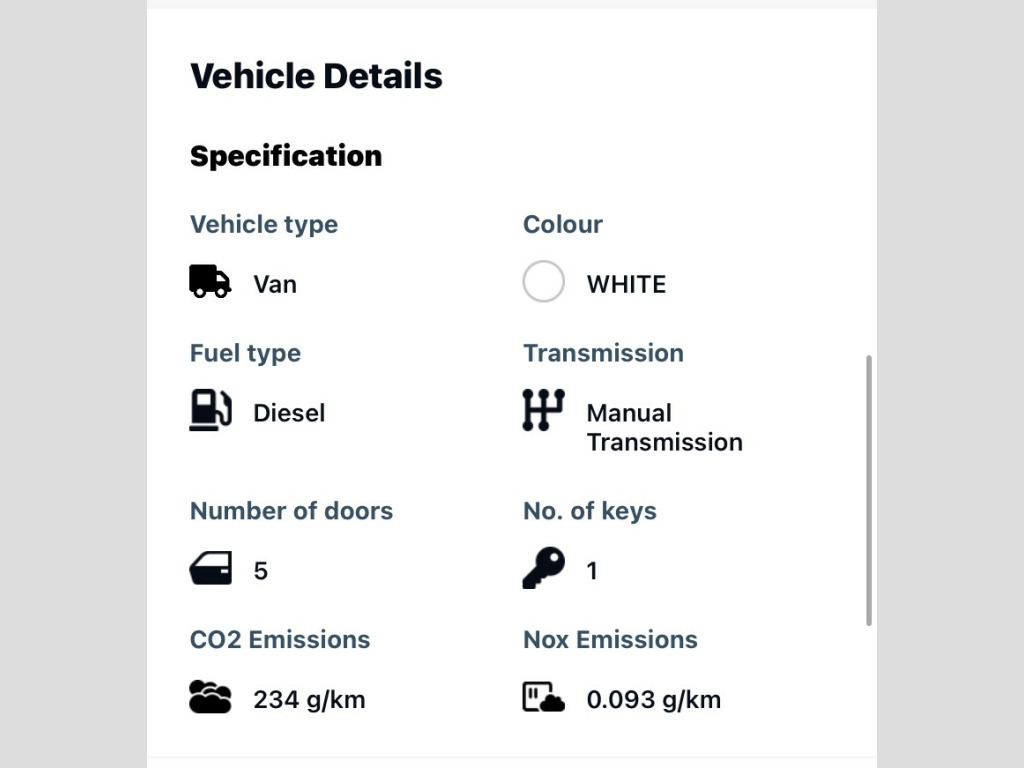Click the Diesel fuel type text

(x=289, y=413)
